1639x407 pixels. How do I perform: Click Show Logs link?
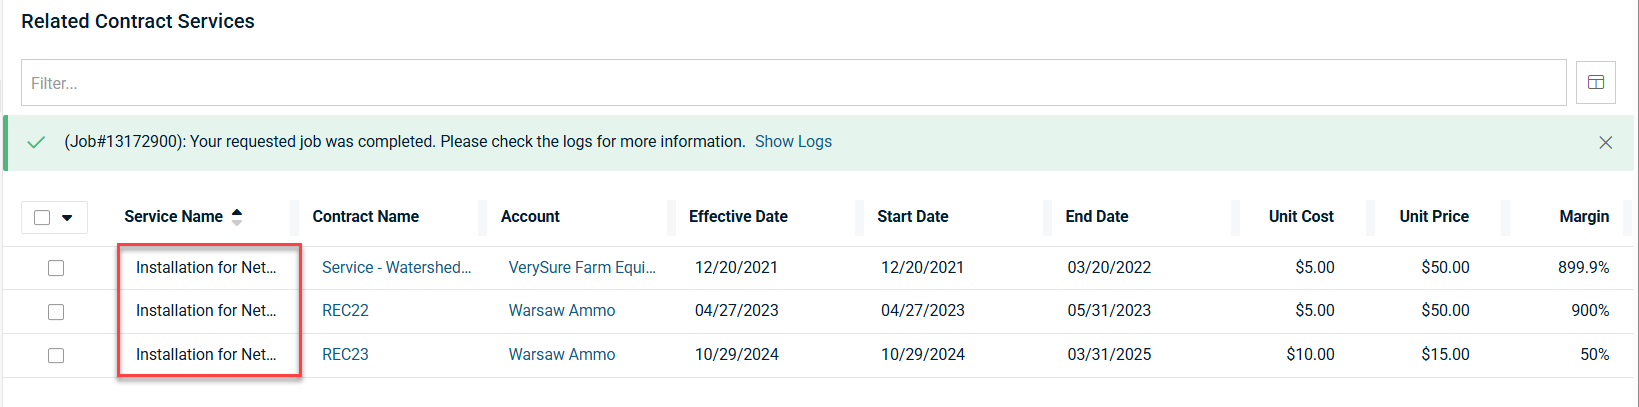point(793,142)
